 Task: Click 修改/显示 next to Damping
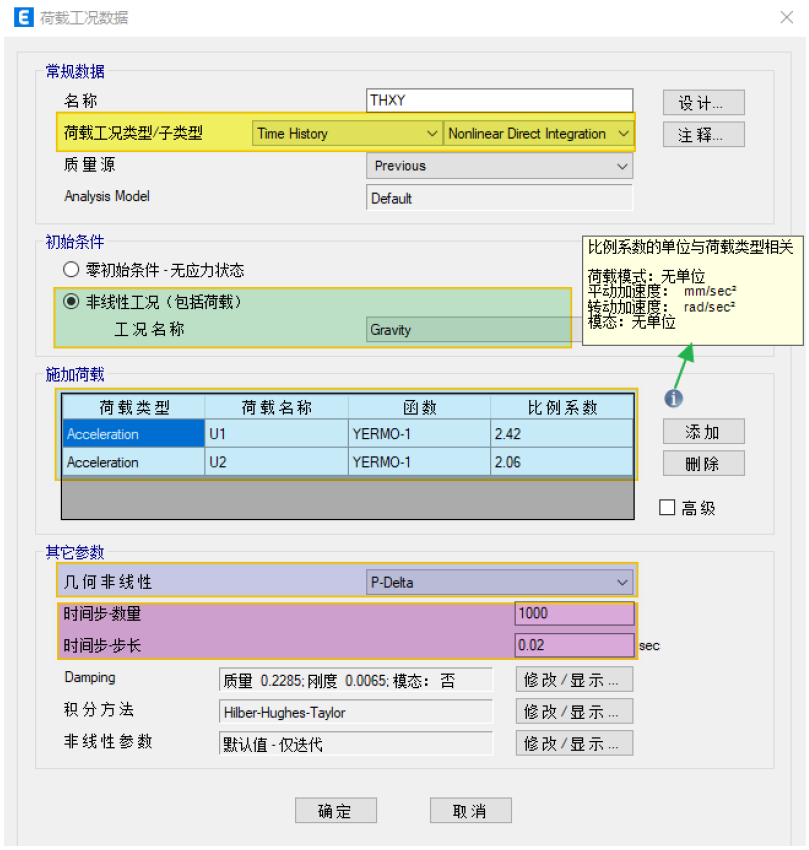573,679
